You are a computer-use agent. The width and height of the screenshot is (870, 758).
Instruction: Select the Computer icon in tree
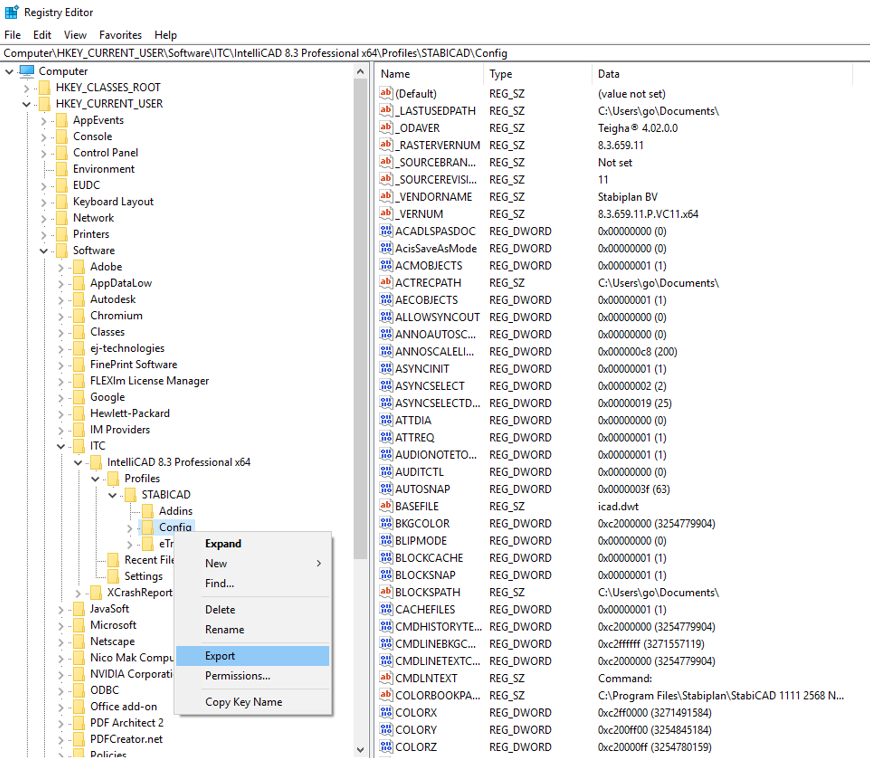tap(27, 70)
